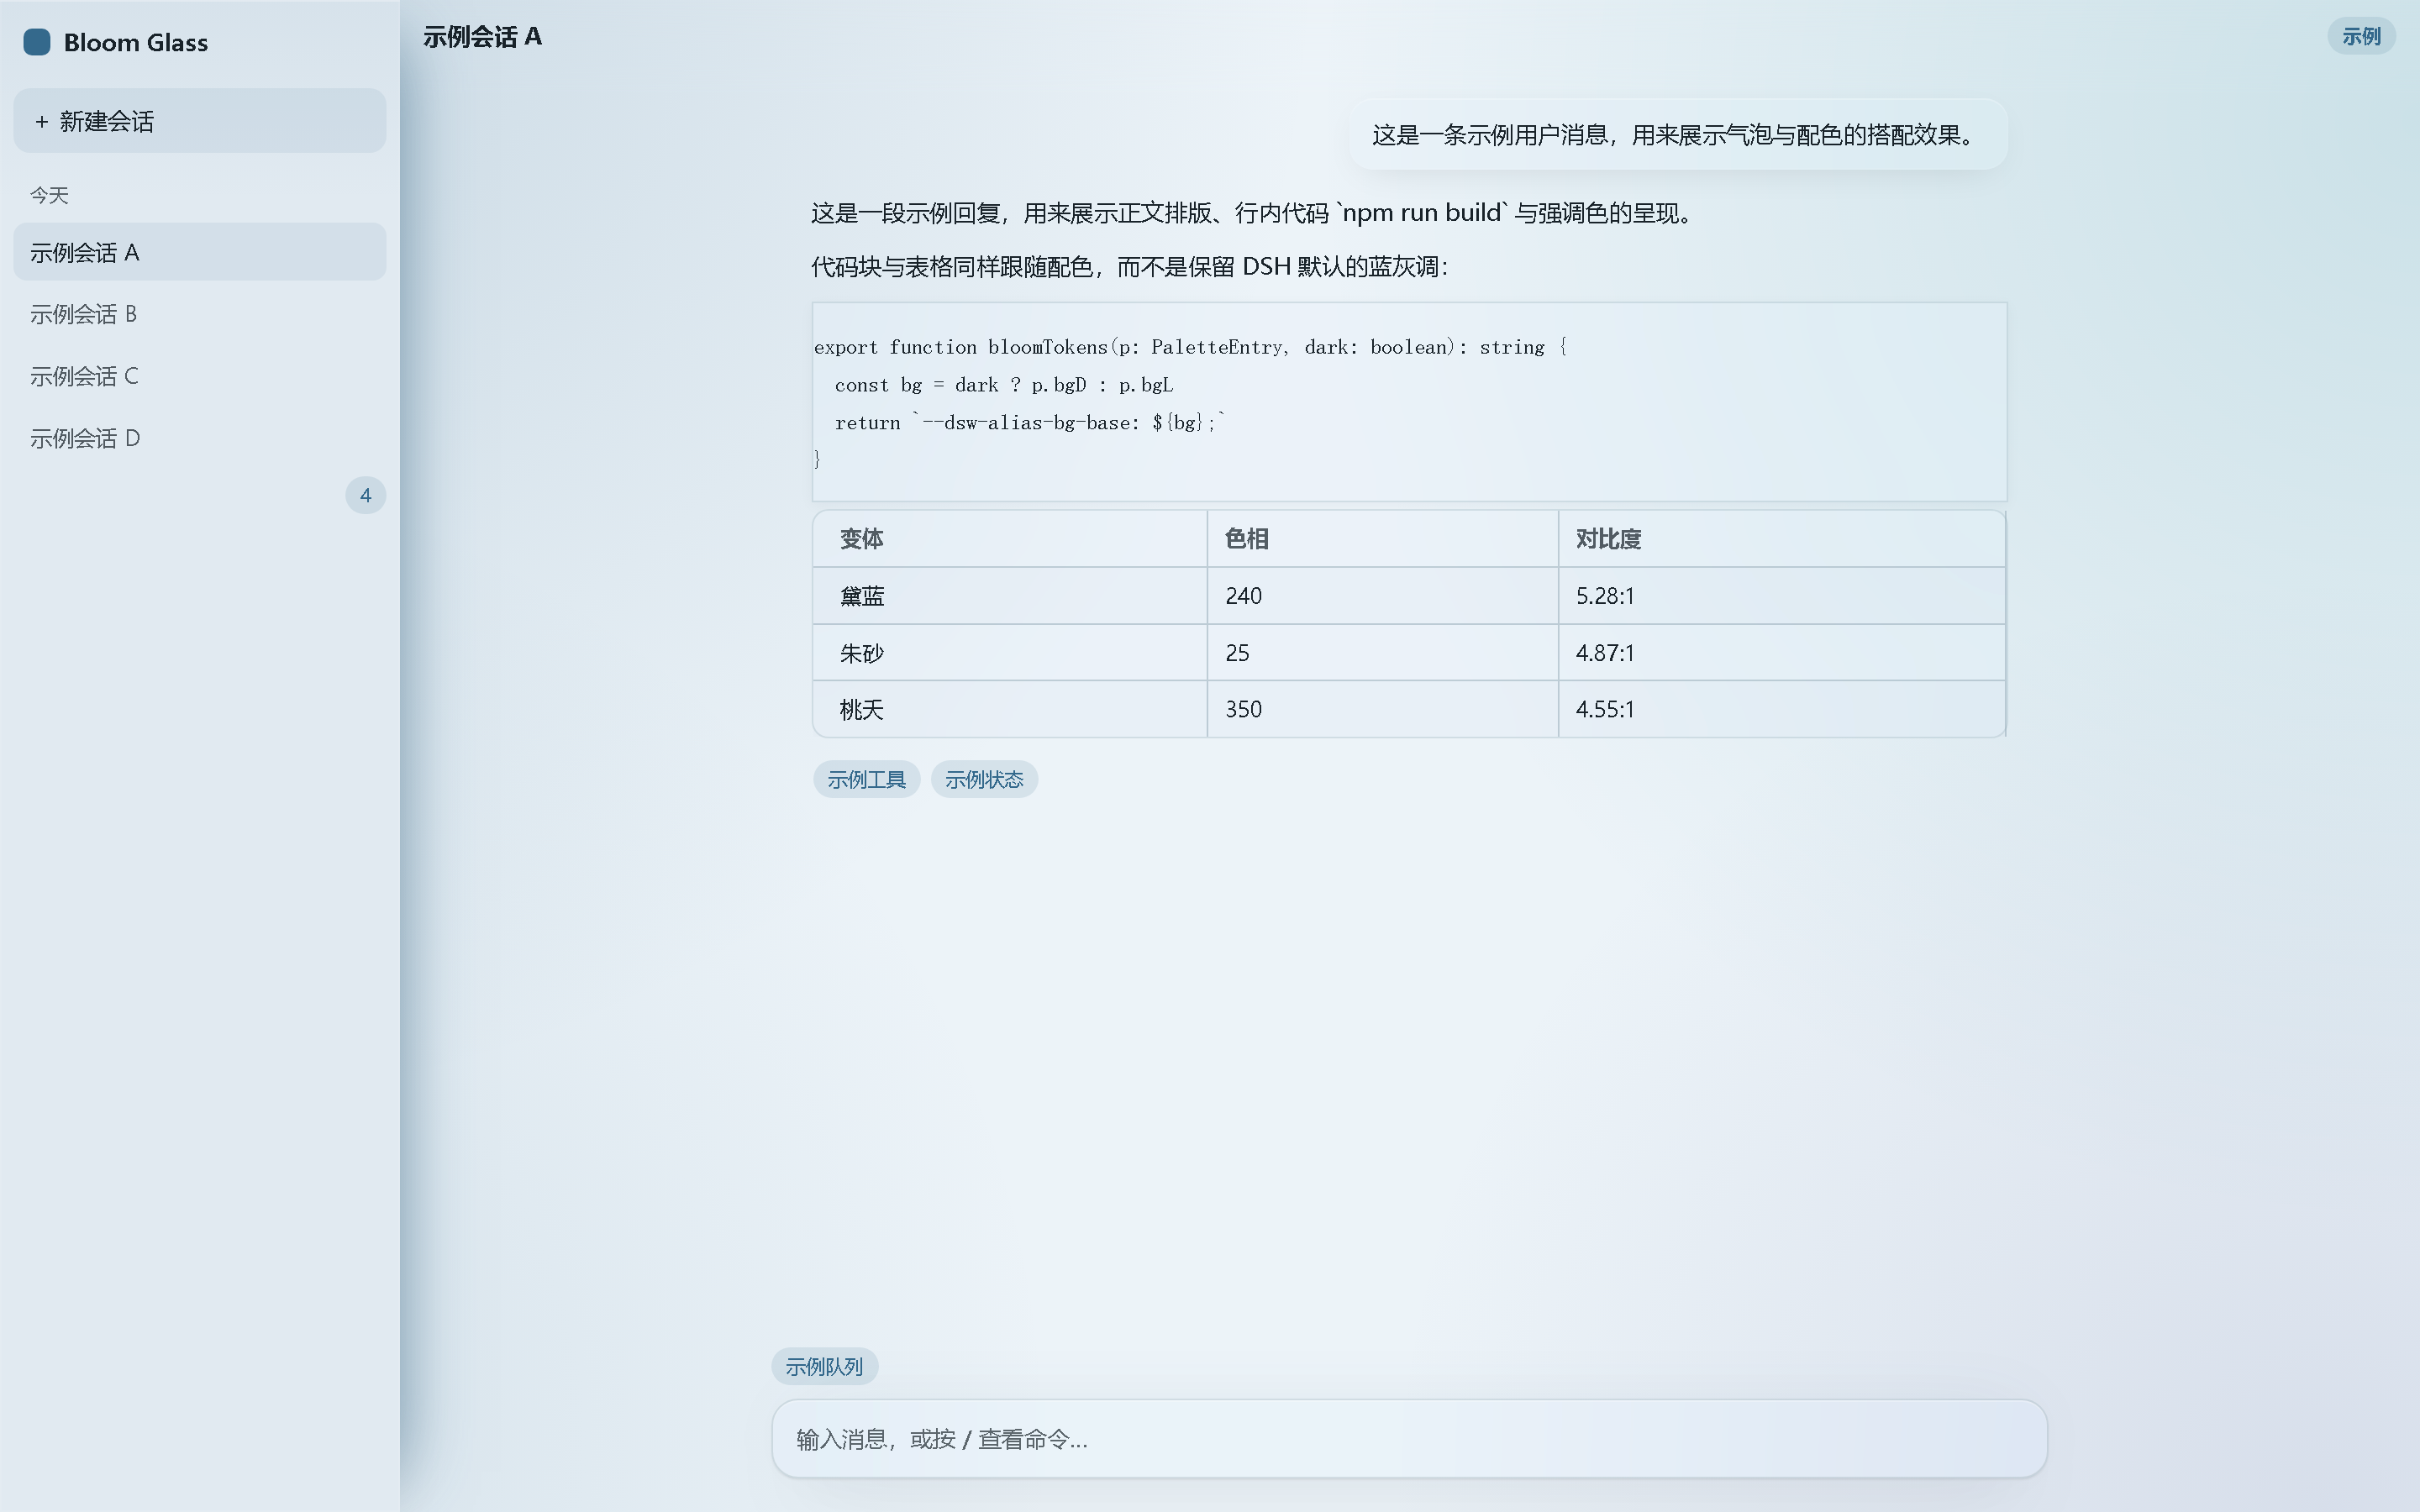This screenshot has width=2420, height=1512.
Task: Start a new chat with 新建会话
Action: click(200, 121)
